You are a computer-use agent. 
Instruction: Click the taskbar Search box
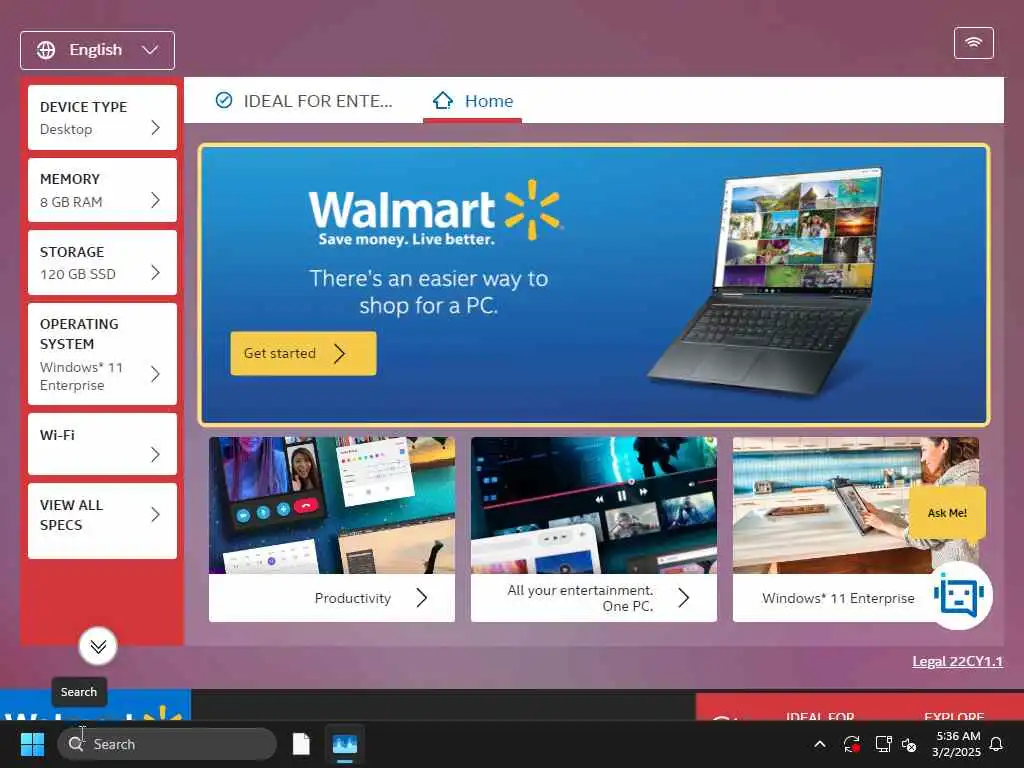(167, 744)
